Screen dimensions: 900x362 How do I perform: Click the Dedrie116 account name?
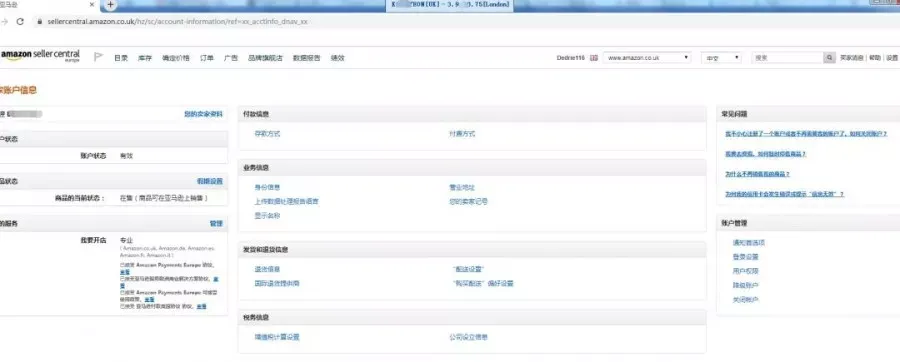(x=571, y=58)
